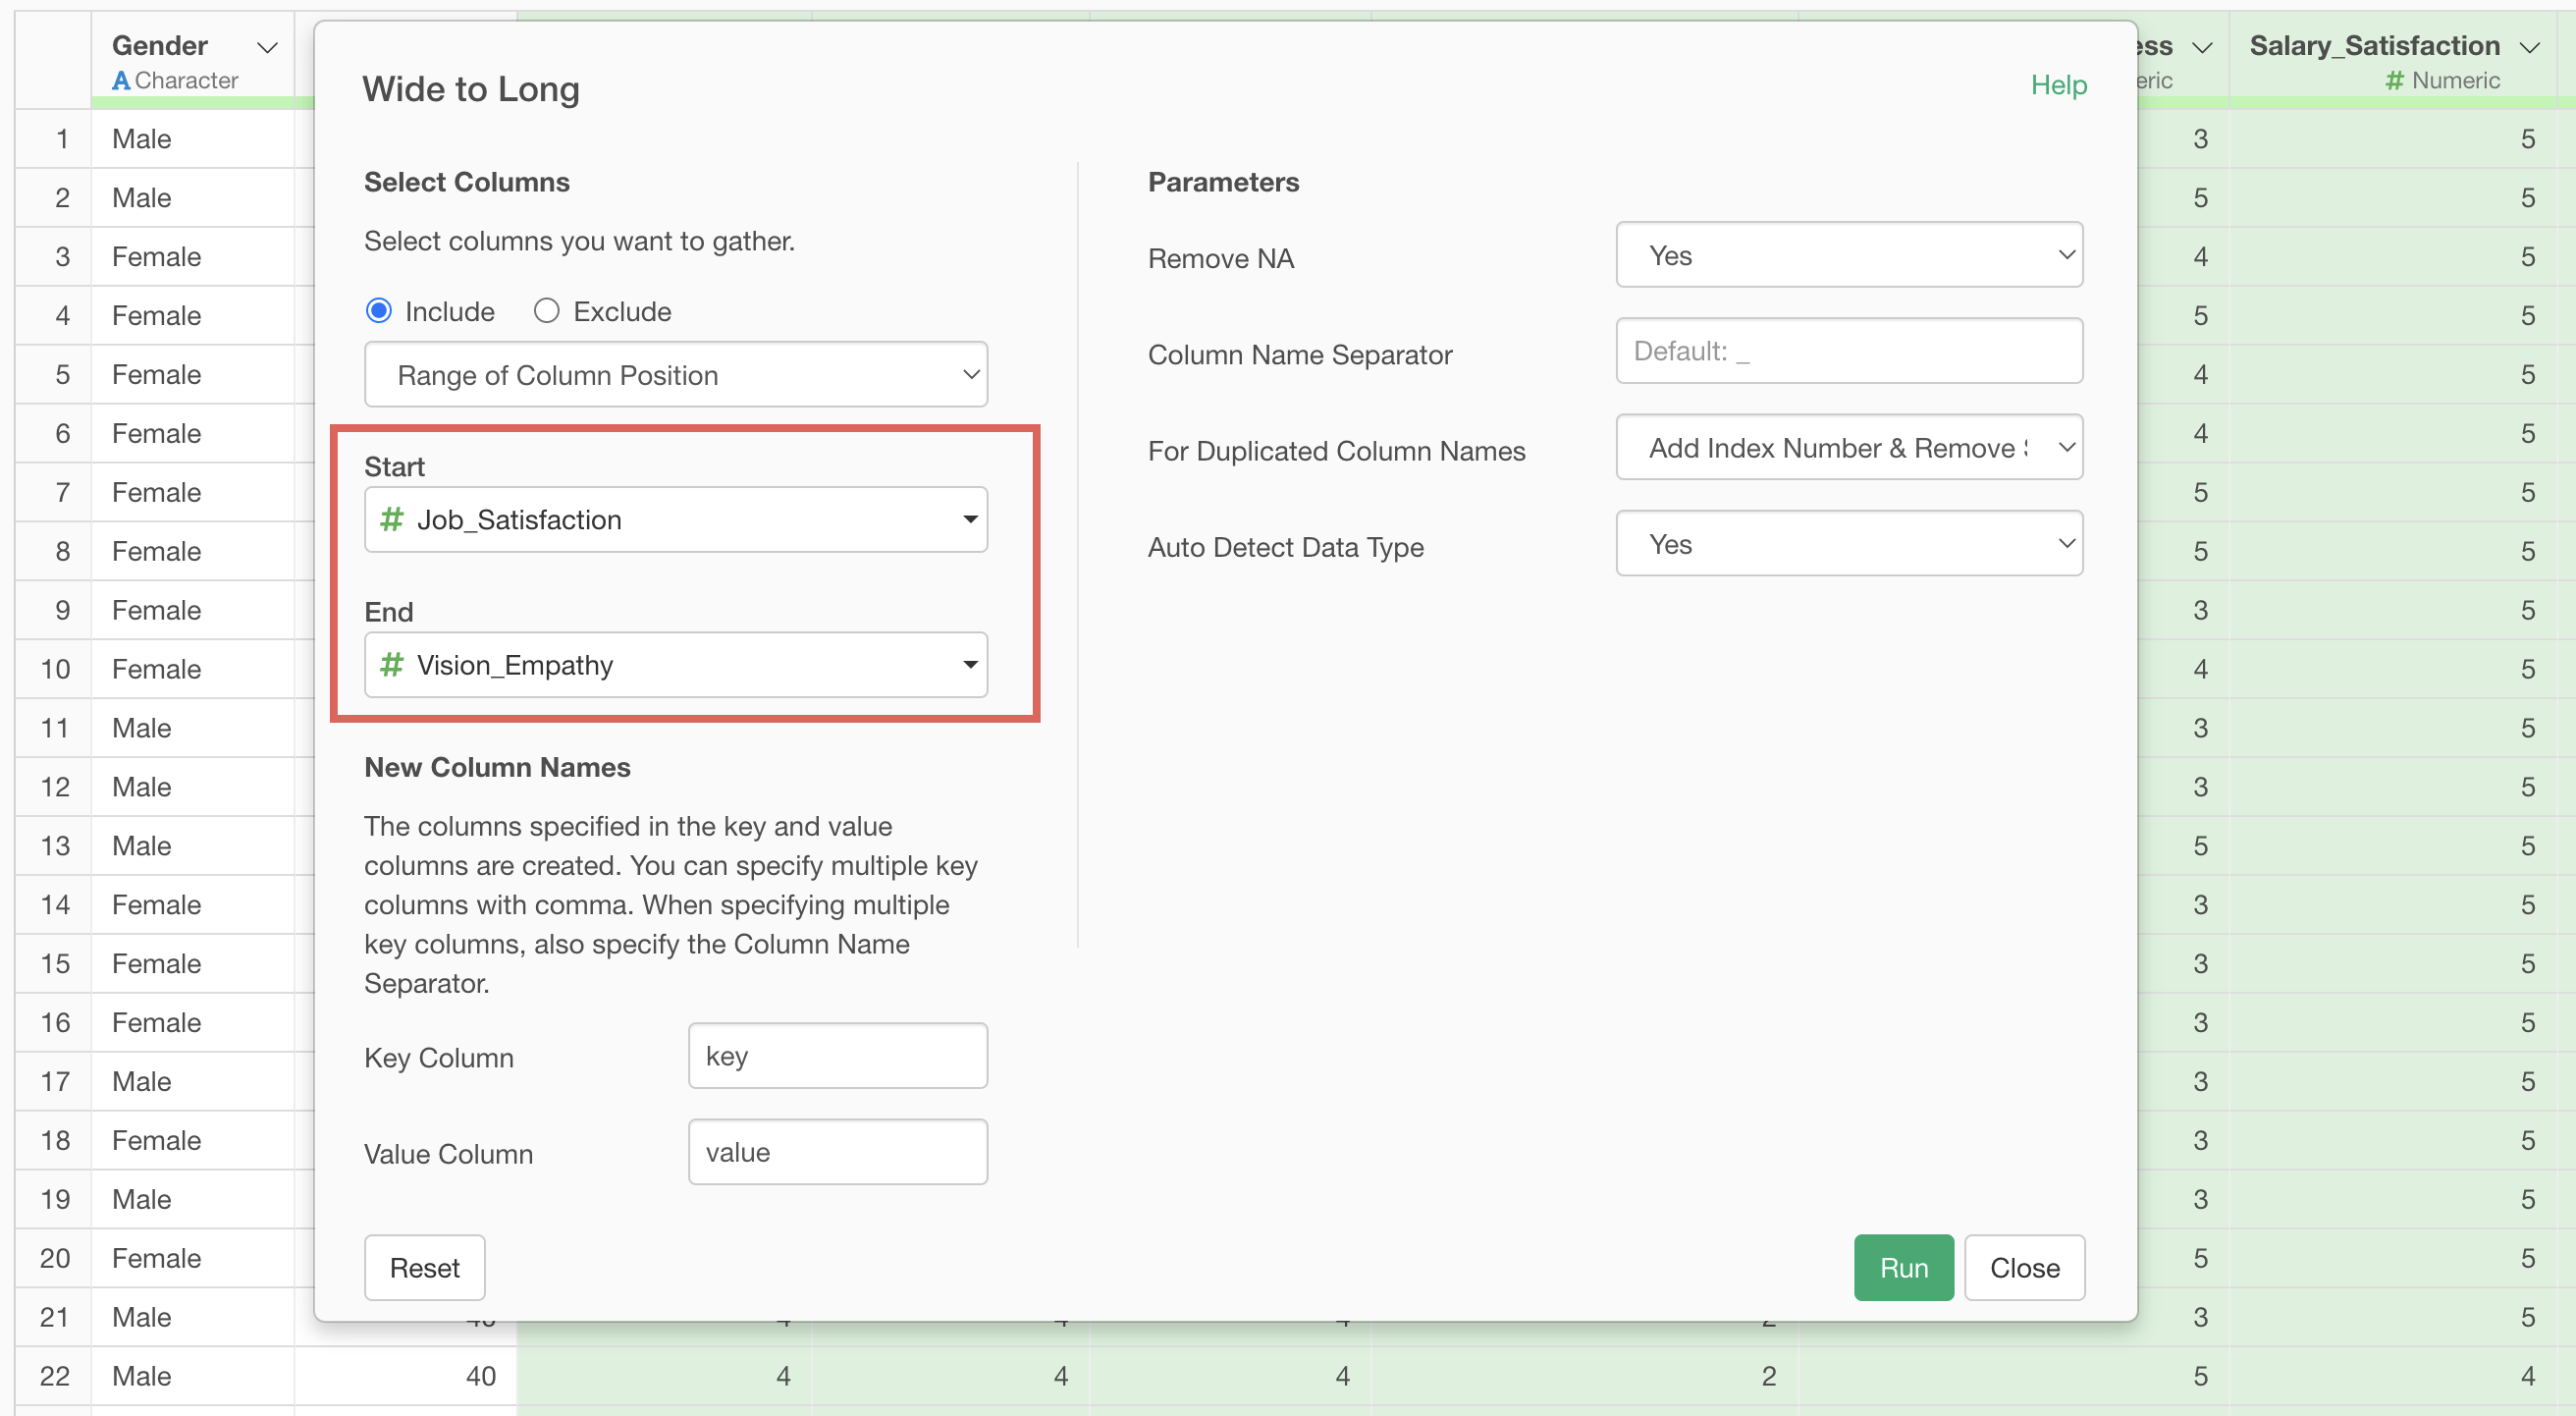Open Gender column header menu chevron
Screen dimensions: 2576x1416
tap(267, 47)
